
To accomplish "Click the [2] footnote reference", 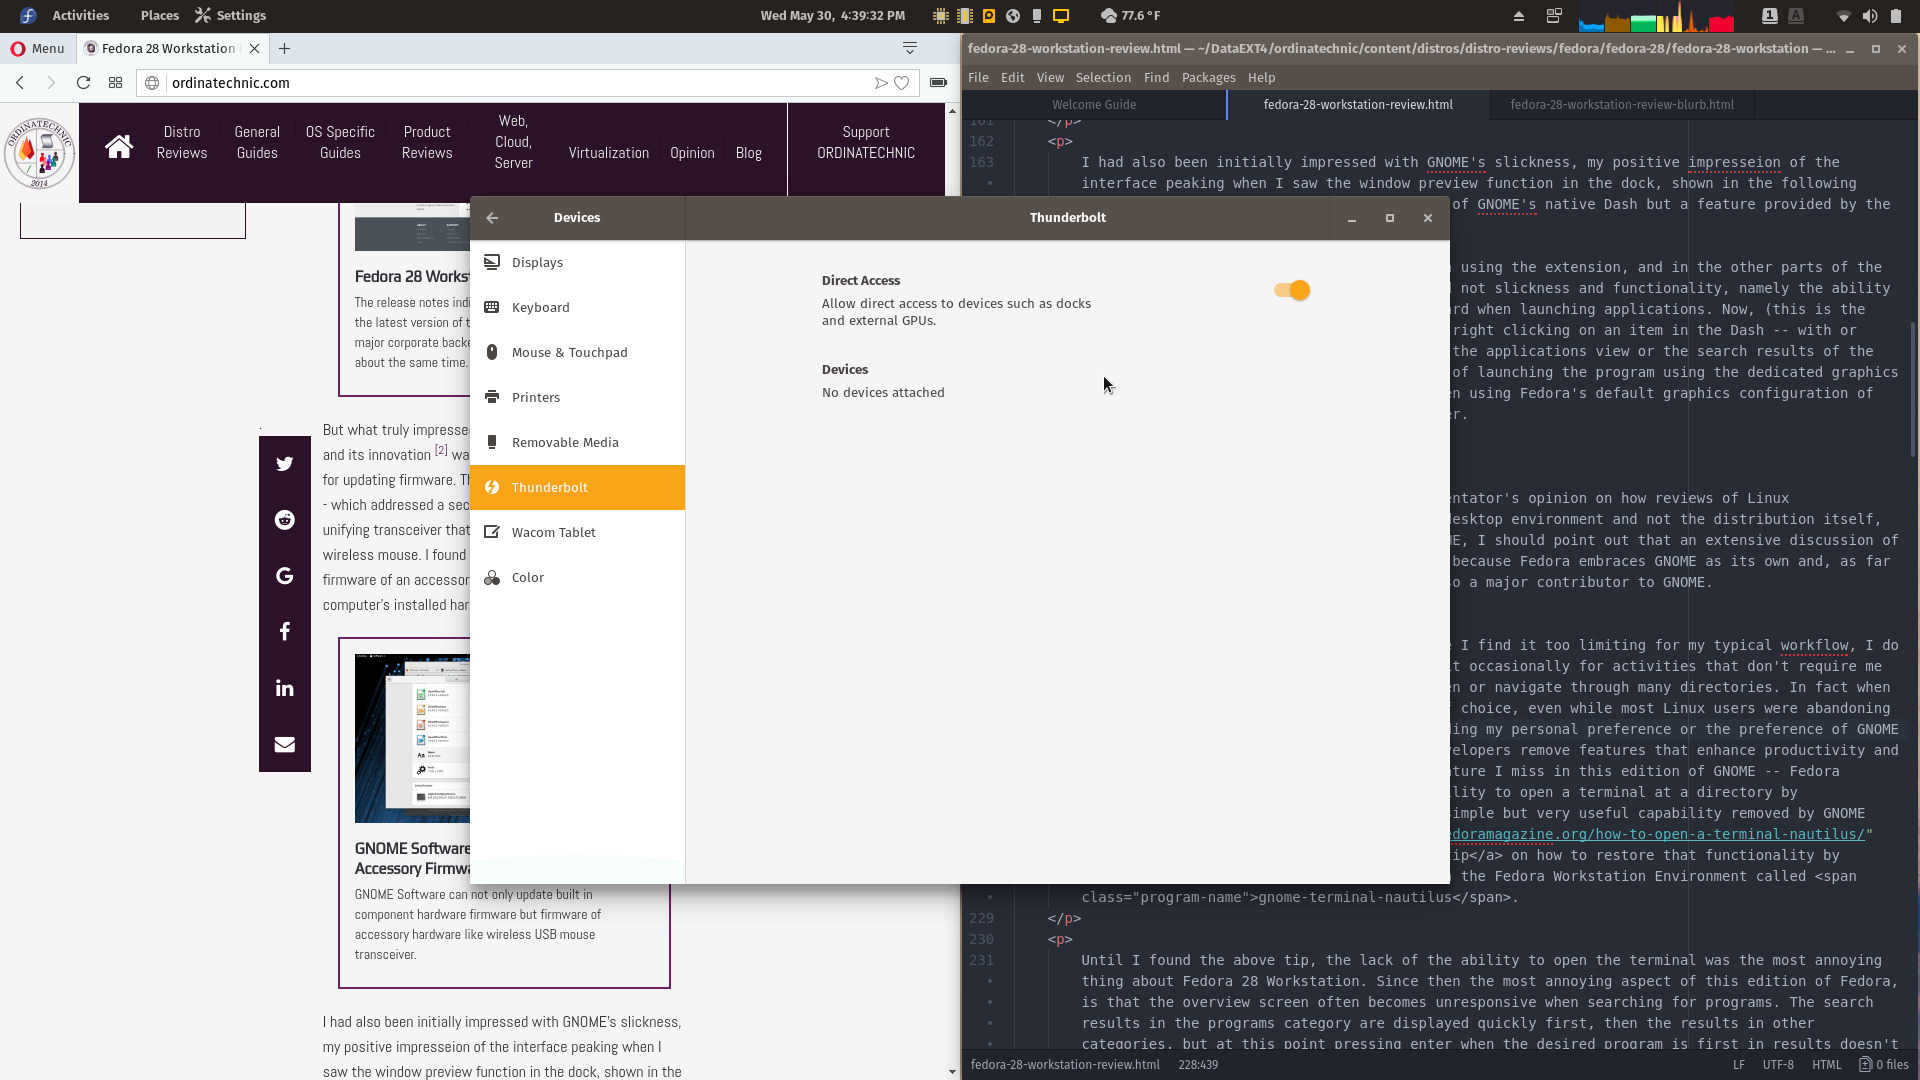I will [441, 450].
